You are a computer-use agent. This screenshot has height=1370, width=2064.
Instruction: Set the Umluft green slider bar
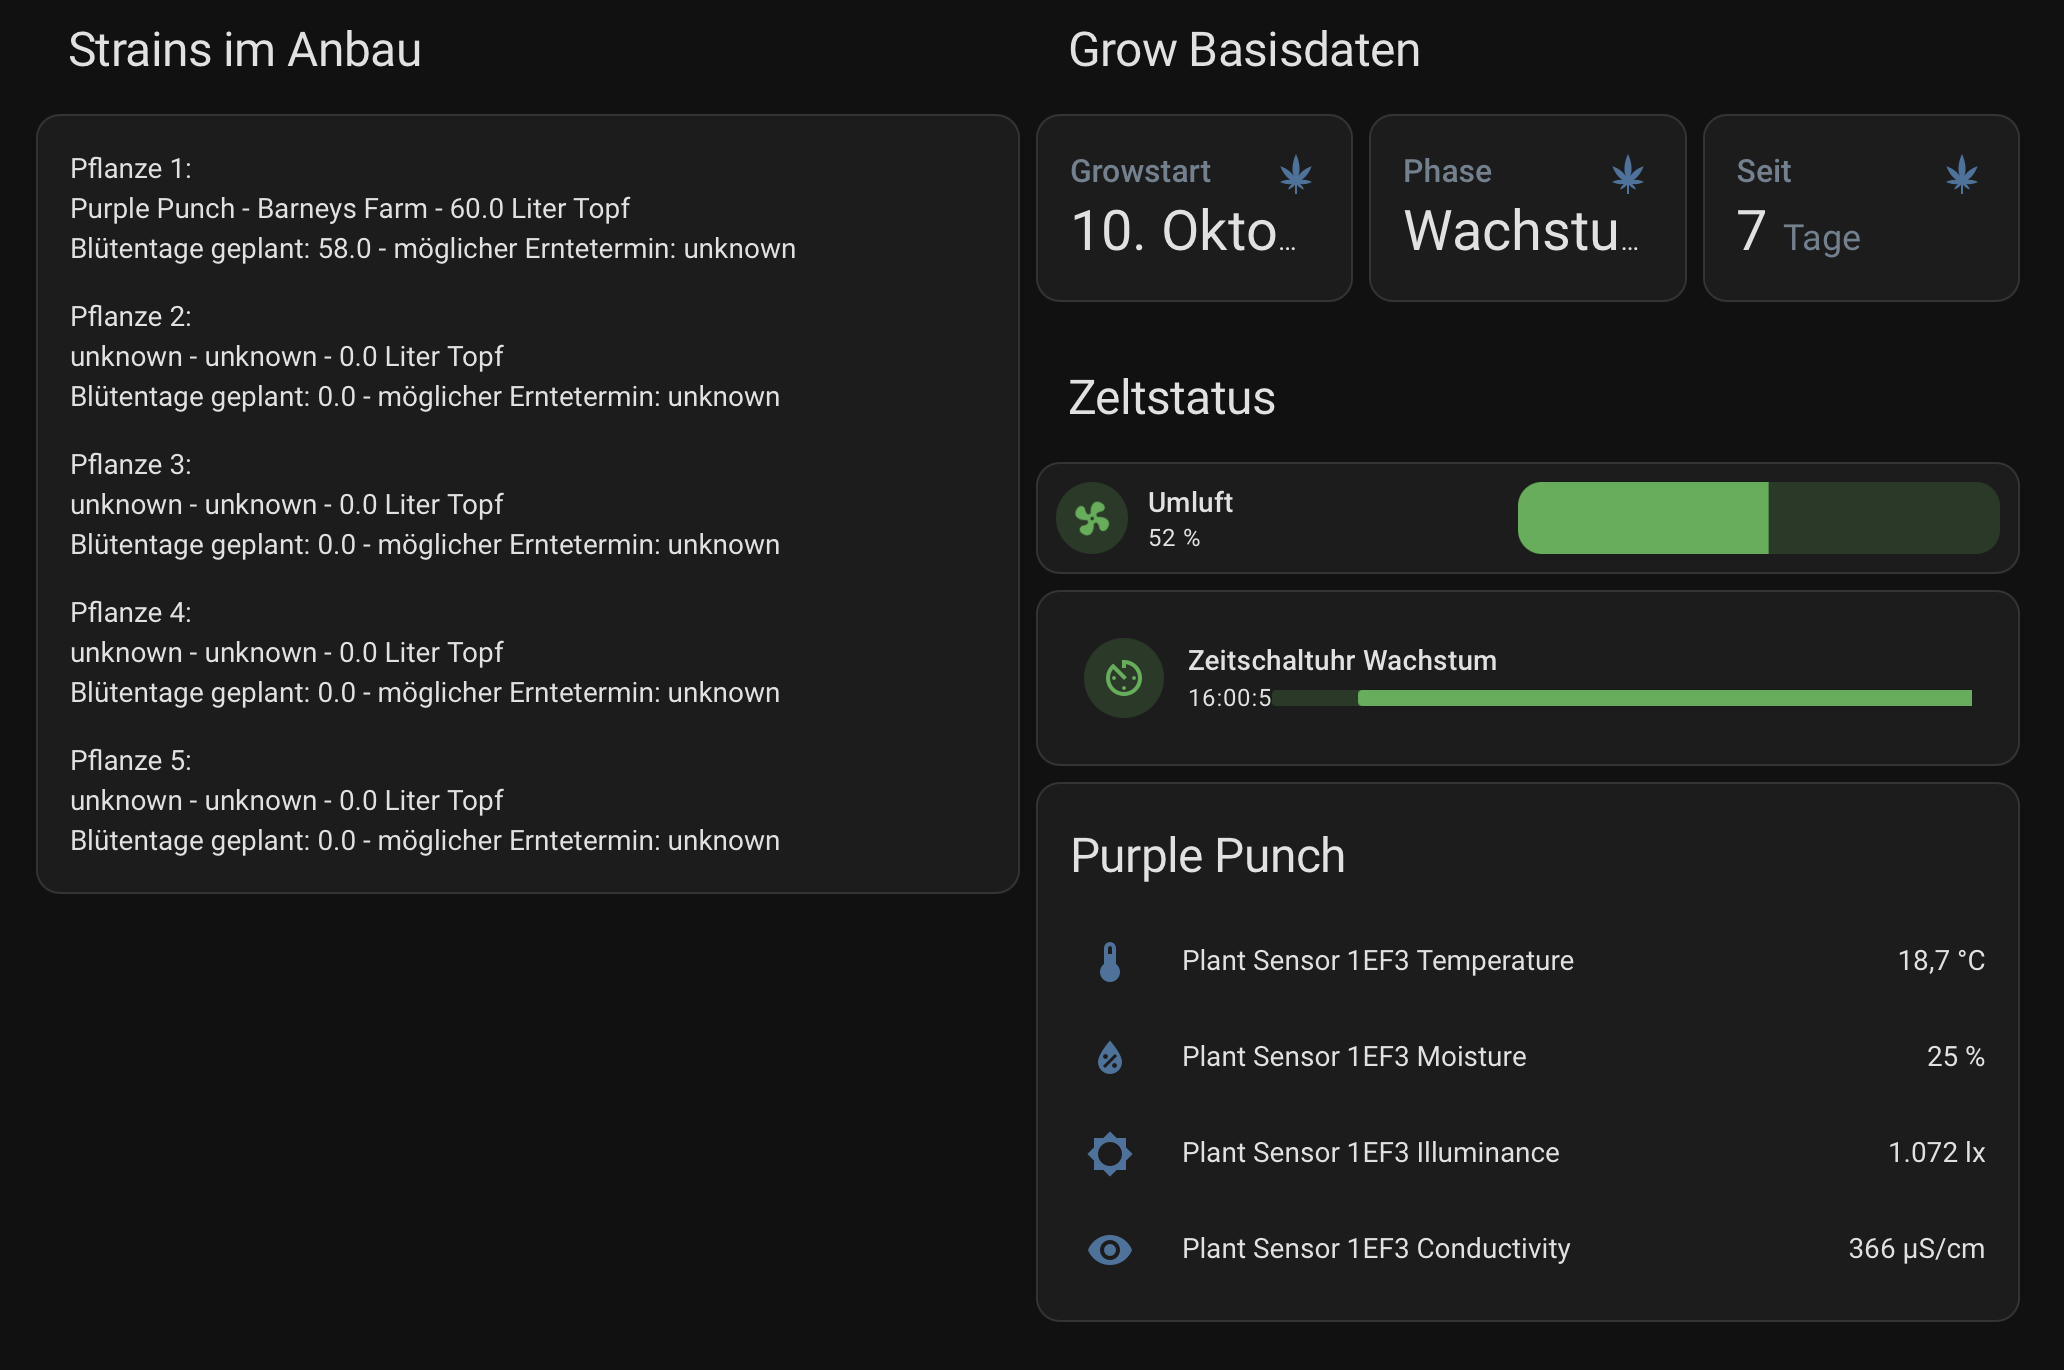point(1758,518)
